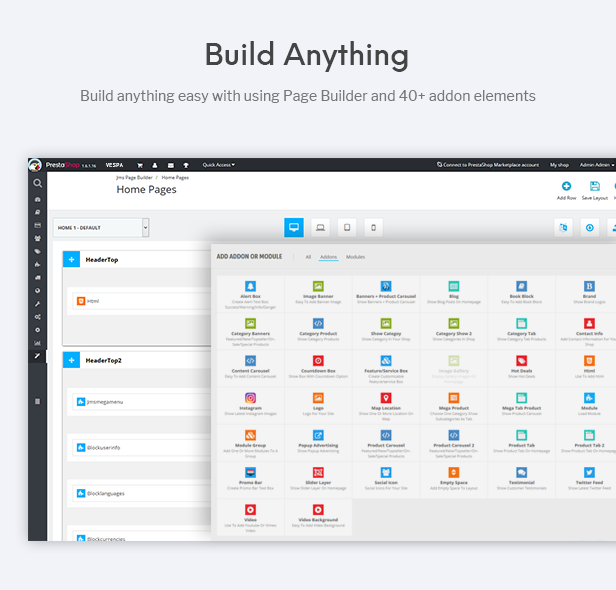
Task: Add element to HeaderTop row
Action: point(72,260)
